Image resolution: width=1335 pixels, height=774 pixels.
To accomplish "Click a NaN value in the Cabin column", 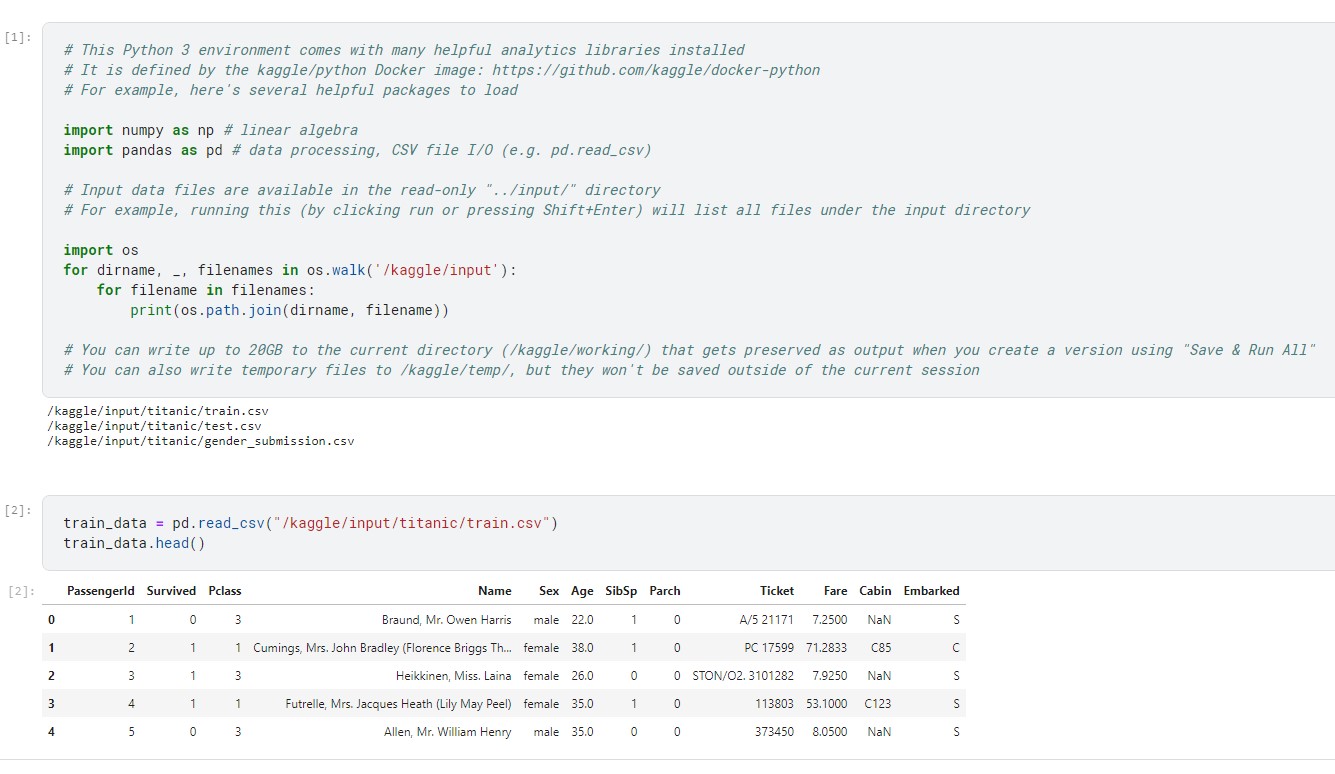I will [x=877, y=619].
